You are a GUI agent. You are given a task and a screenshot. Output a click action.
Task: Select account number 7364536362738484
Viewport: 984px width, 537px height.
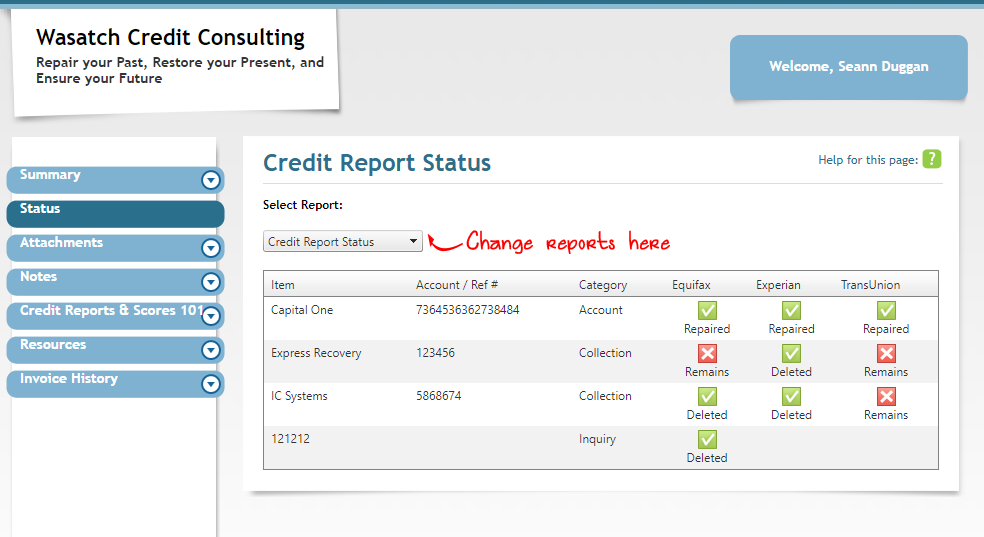pos(468,310)
